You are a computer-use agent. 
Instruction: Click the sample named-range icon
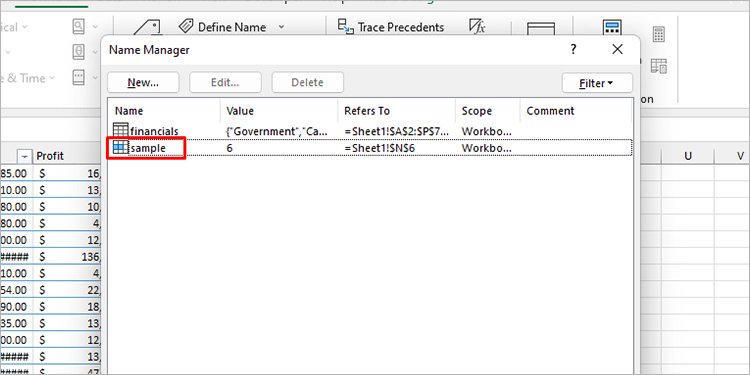[121, 148]
